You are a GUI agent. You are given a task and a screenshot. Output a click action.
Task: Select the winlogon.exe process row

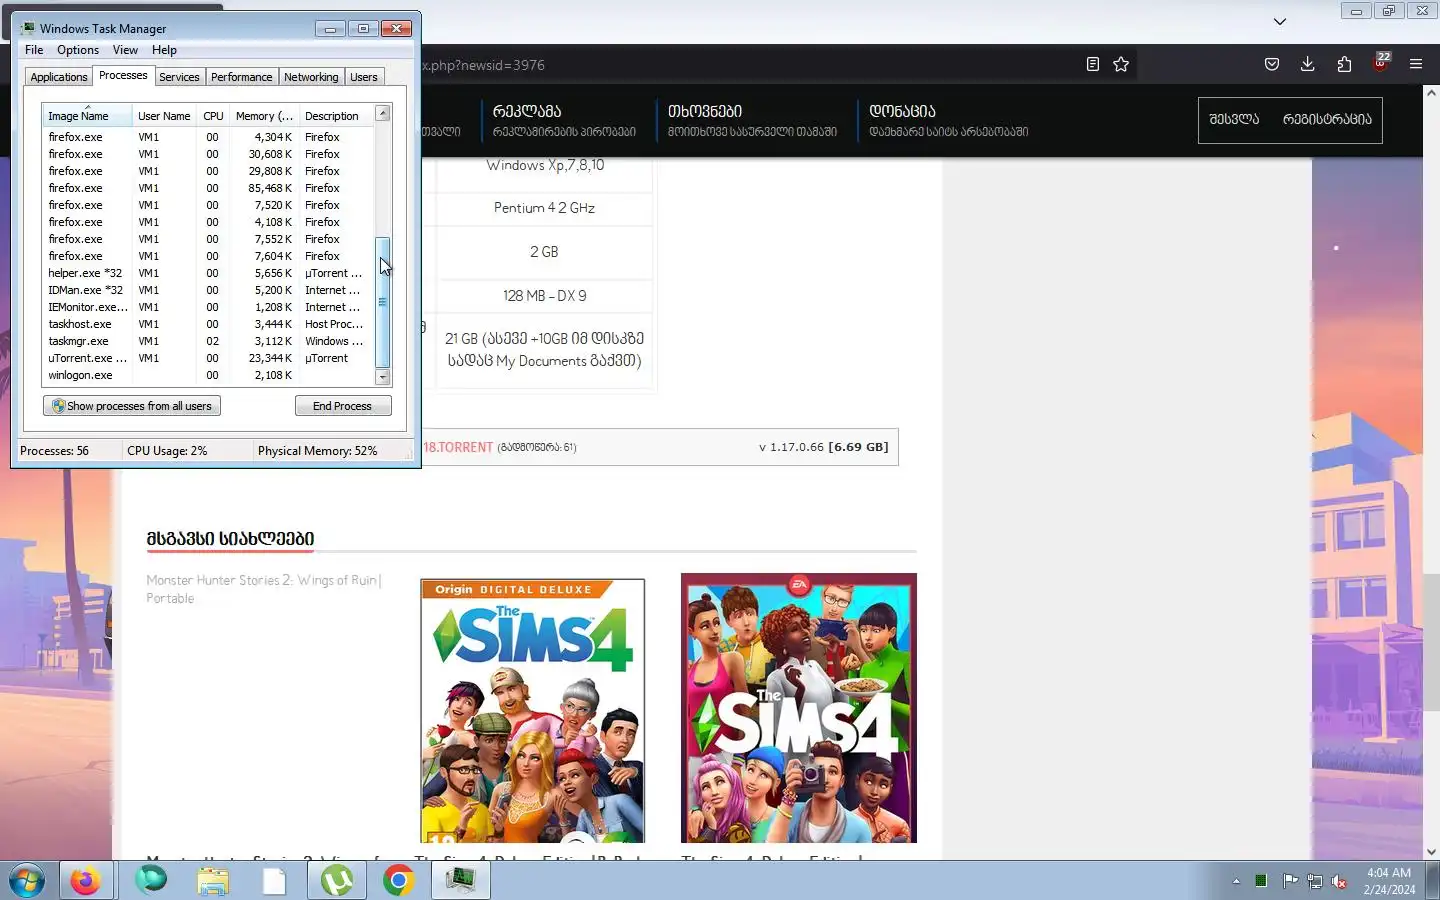point(208,375)
